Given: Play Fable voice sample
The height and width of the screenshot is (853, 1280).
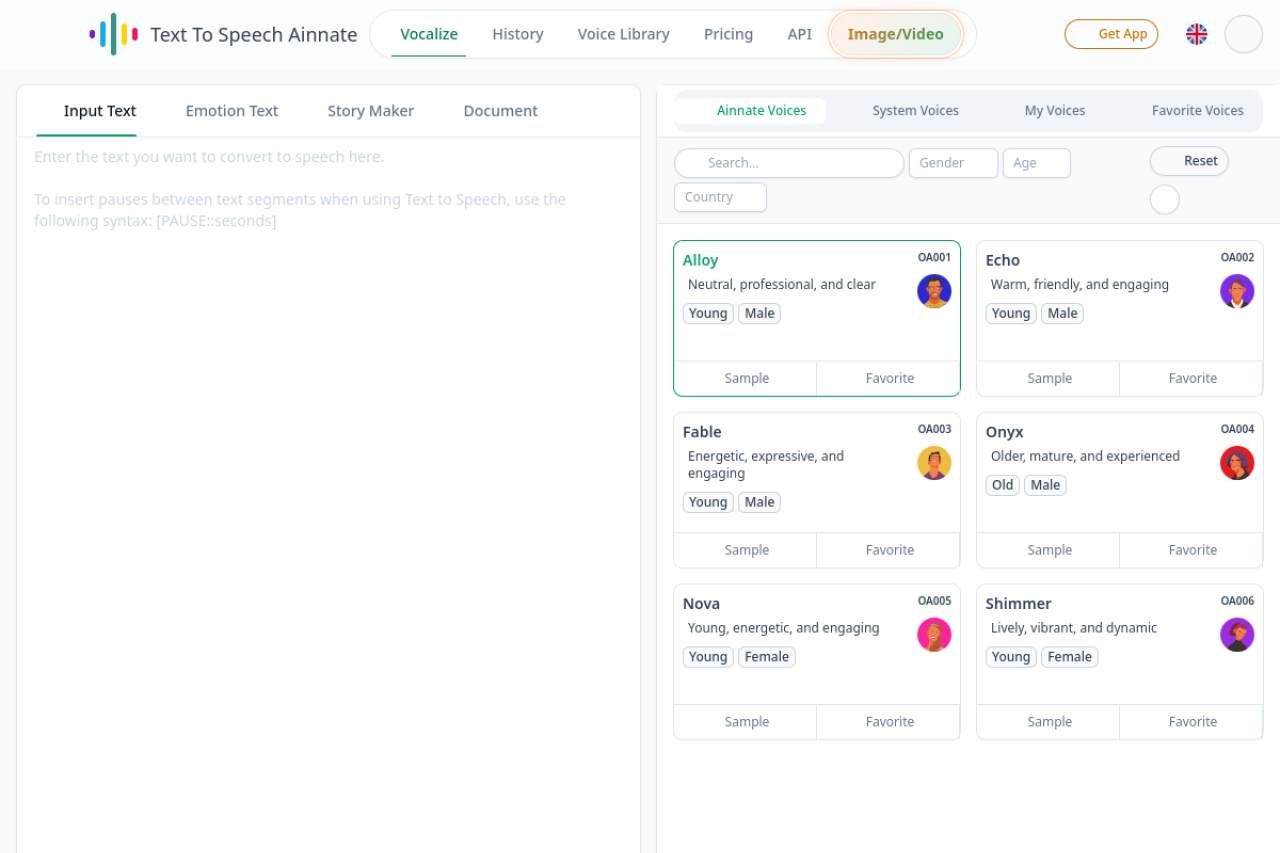Looking at the screenshot, I should pyautogui.click(x=746, y=550).
